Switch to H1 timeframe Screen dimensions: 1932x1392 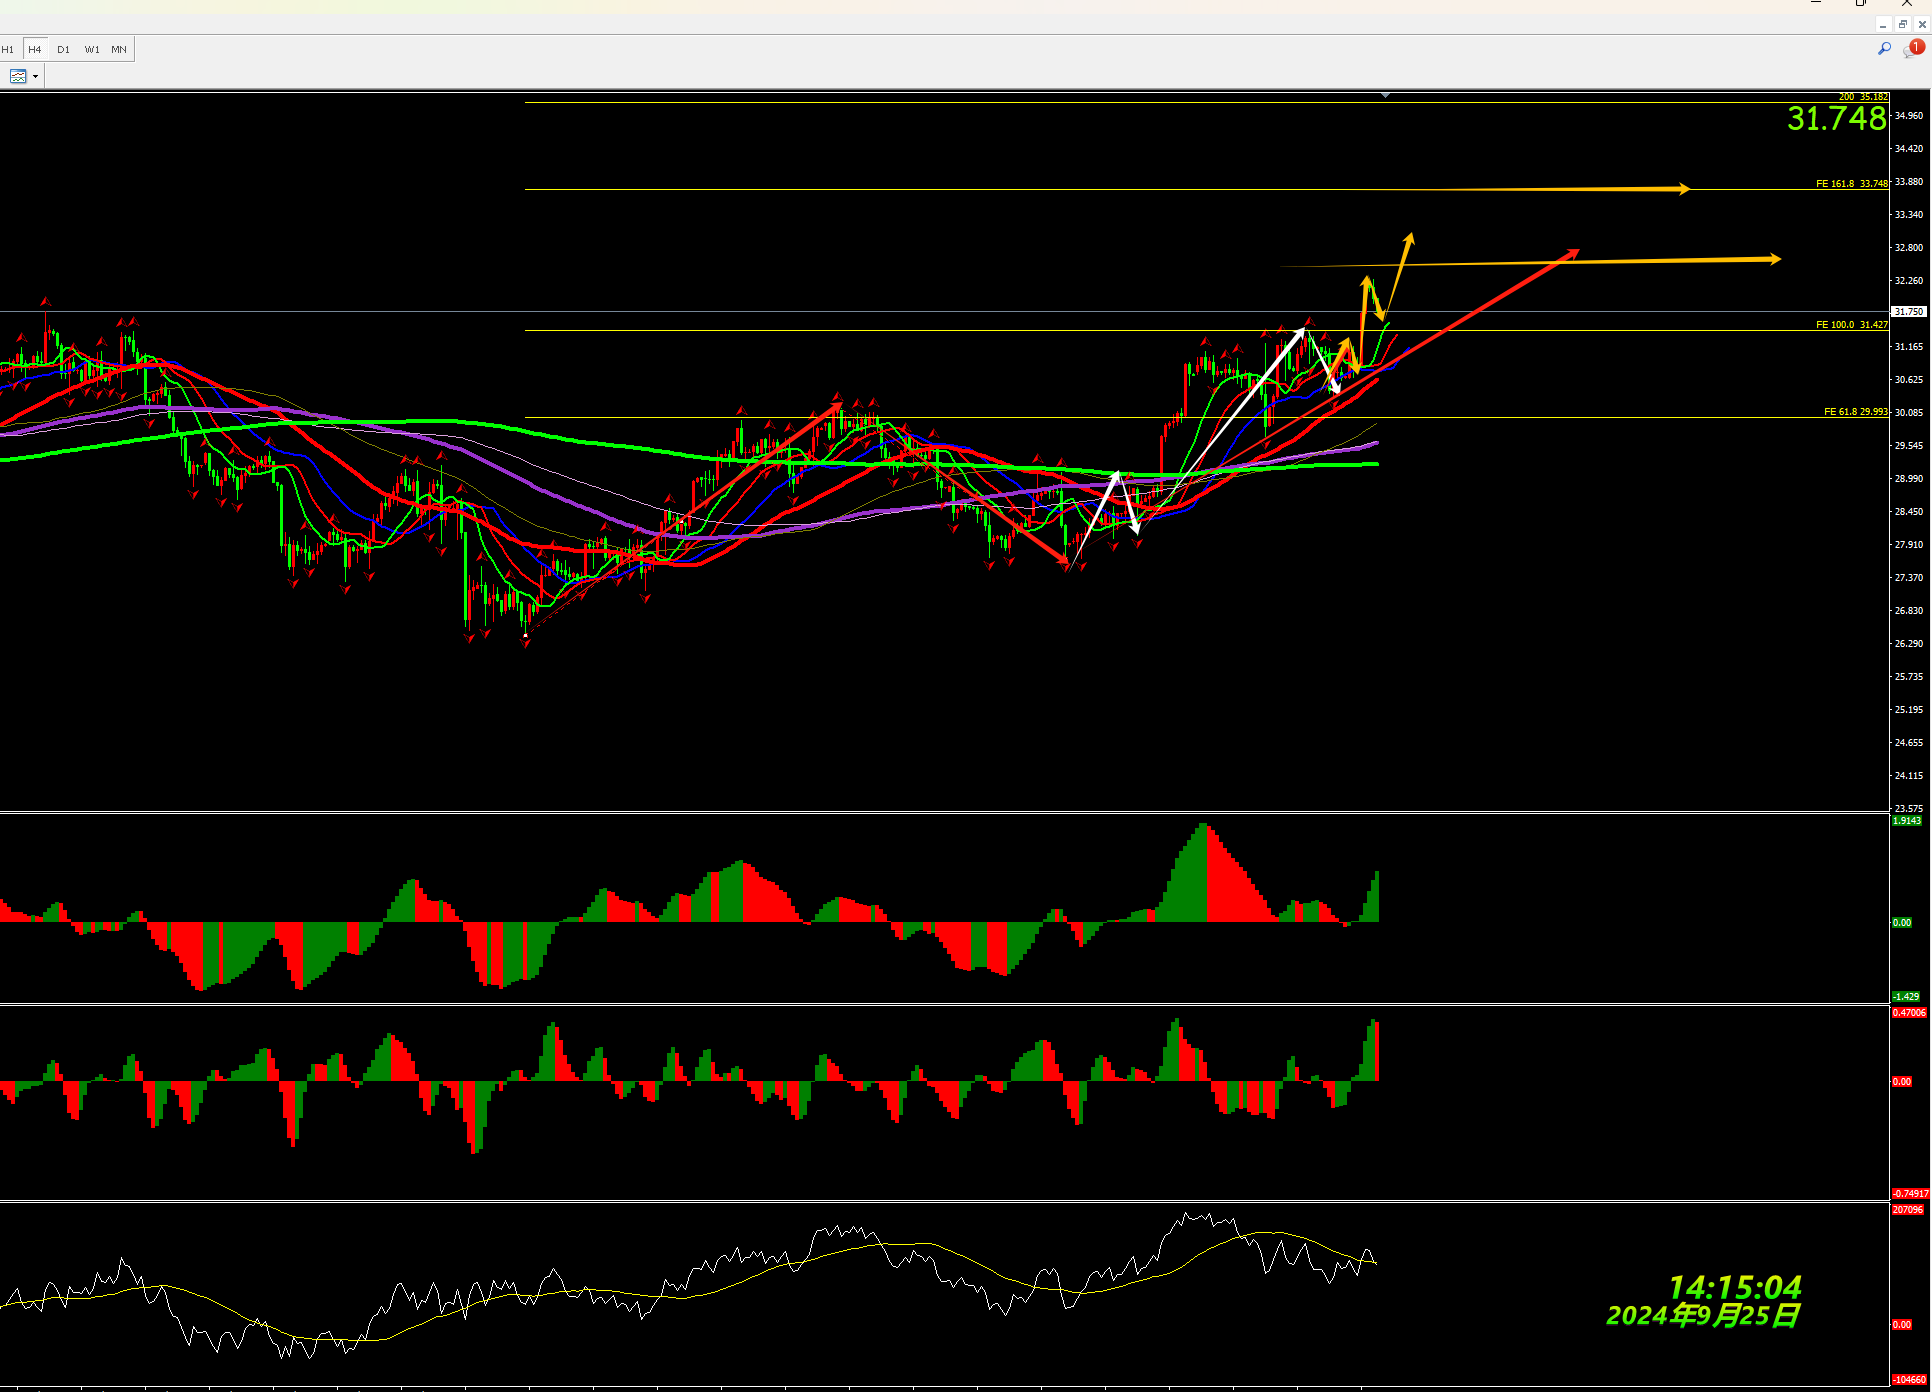tap(8, 49)
